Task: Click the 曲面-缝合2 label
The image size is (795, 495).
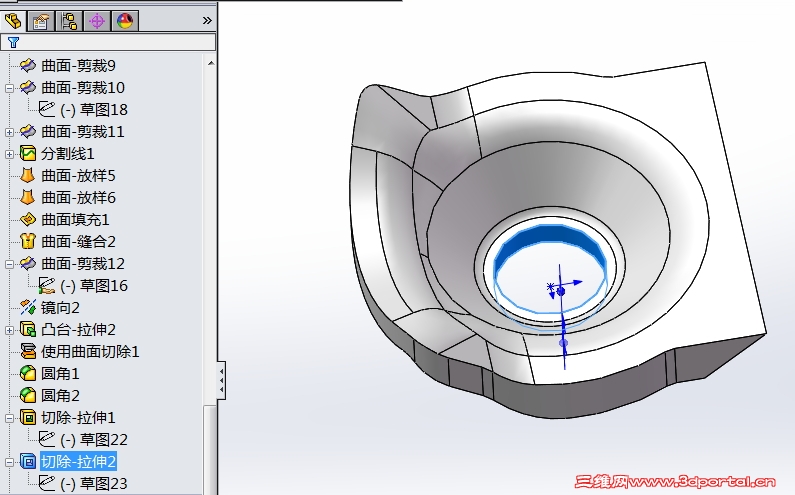Action: tap(79, 241)
